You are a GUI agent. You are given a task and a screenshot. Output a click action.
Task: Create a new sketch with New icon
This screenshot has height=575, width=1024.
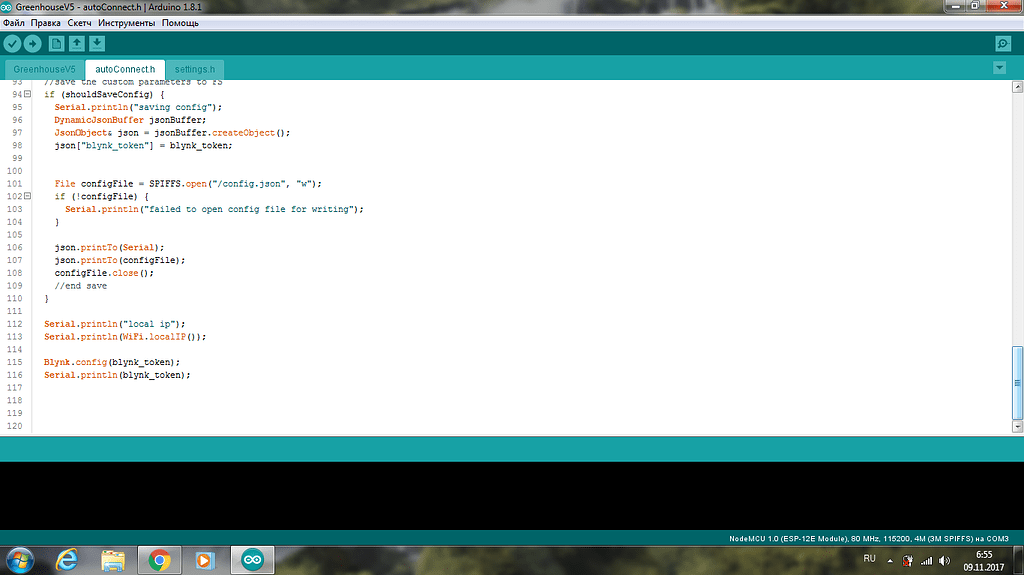coord(56,44)
